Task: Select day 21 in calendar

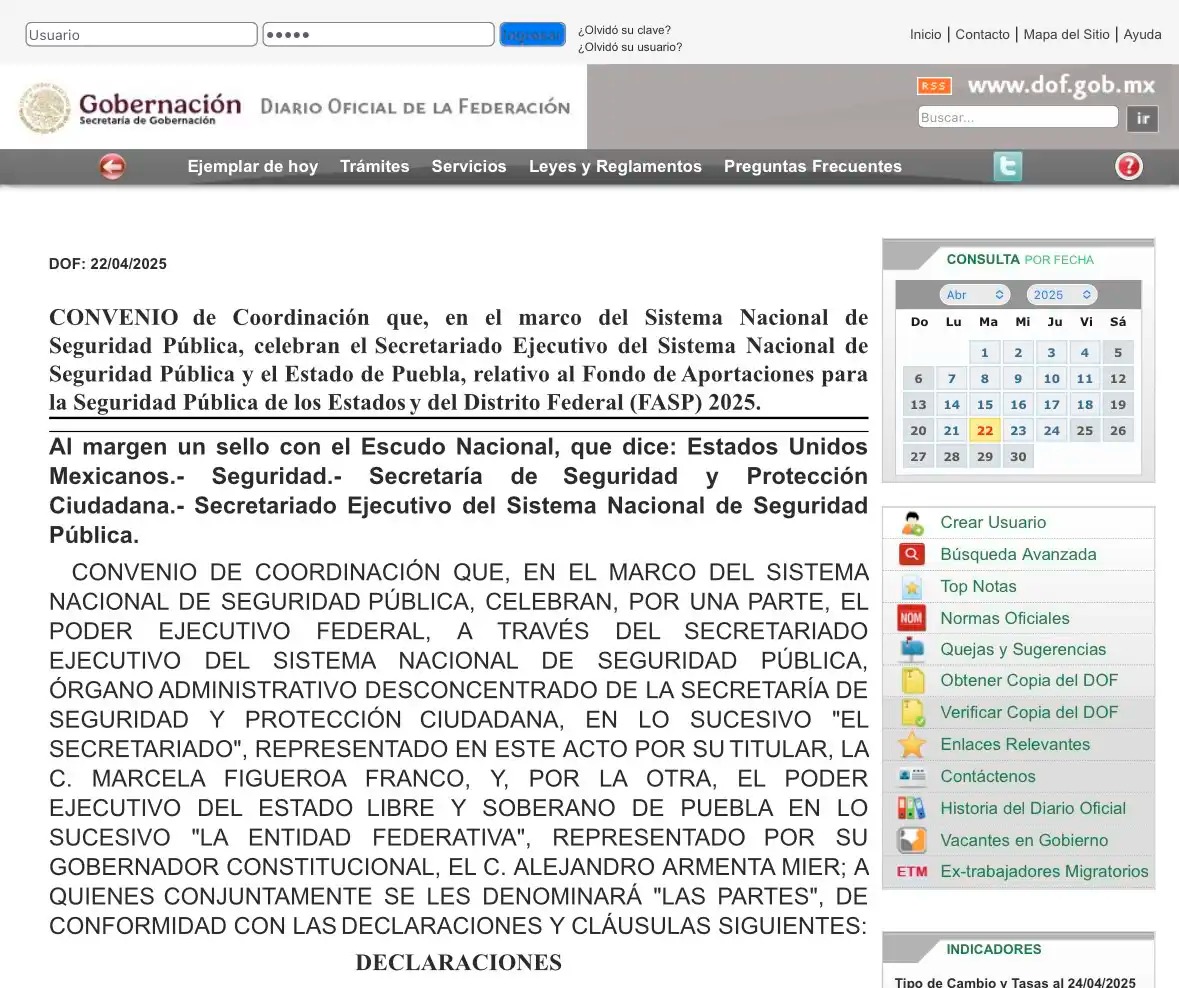Action: click(x=952, y=431)
